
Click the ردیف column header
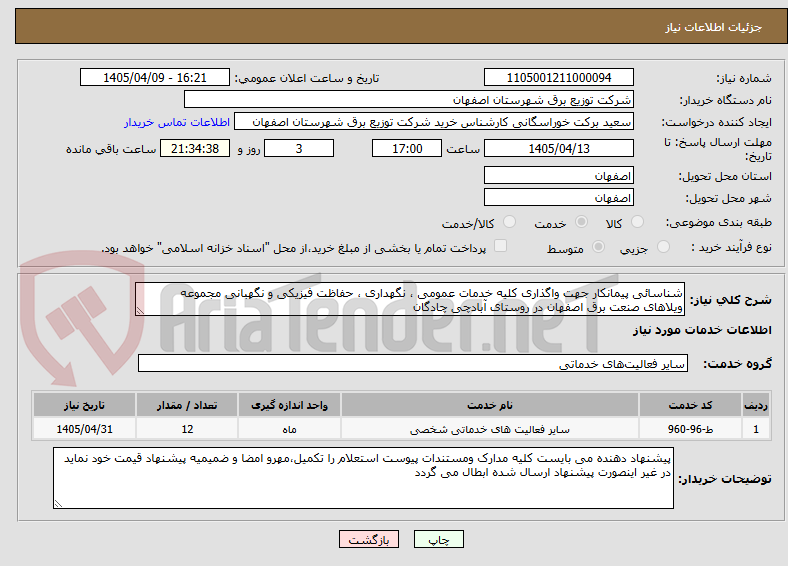pos(756,405)
